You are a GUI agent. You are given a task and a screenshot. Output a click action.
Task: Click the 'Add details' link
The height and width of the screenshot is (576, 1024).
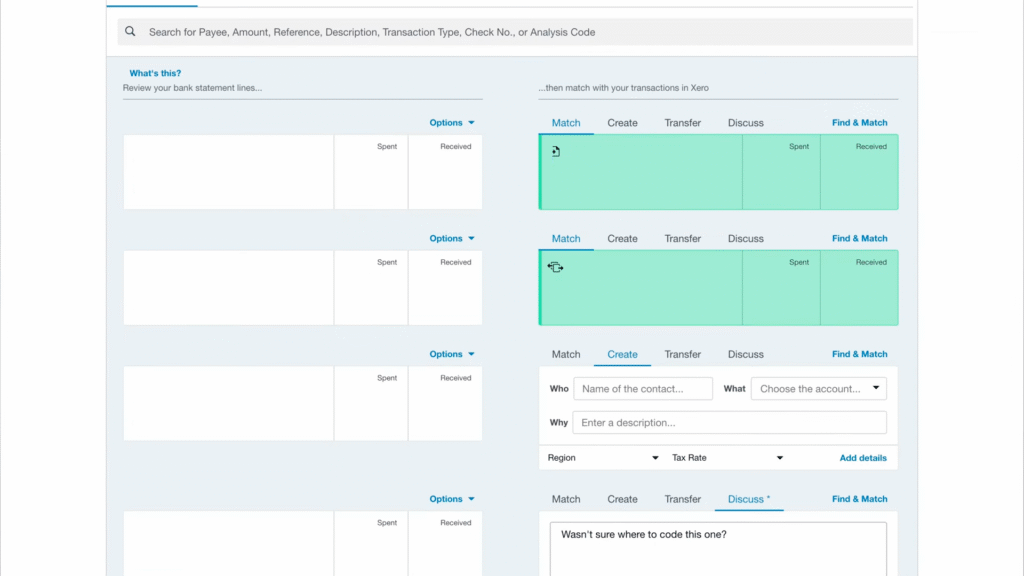coord(862,458)
